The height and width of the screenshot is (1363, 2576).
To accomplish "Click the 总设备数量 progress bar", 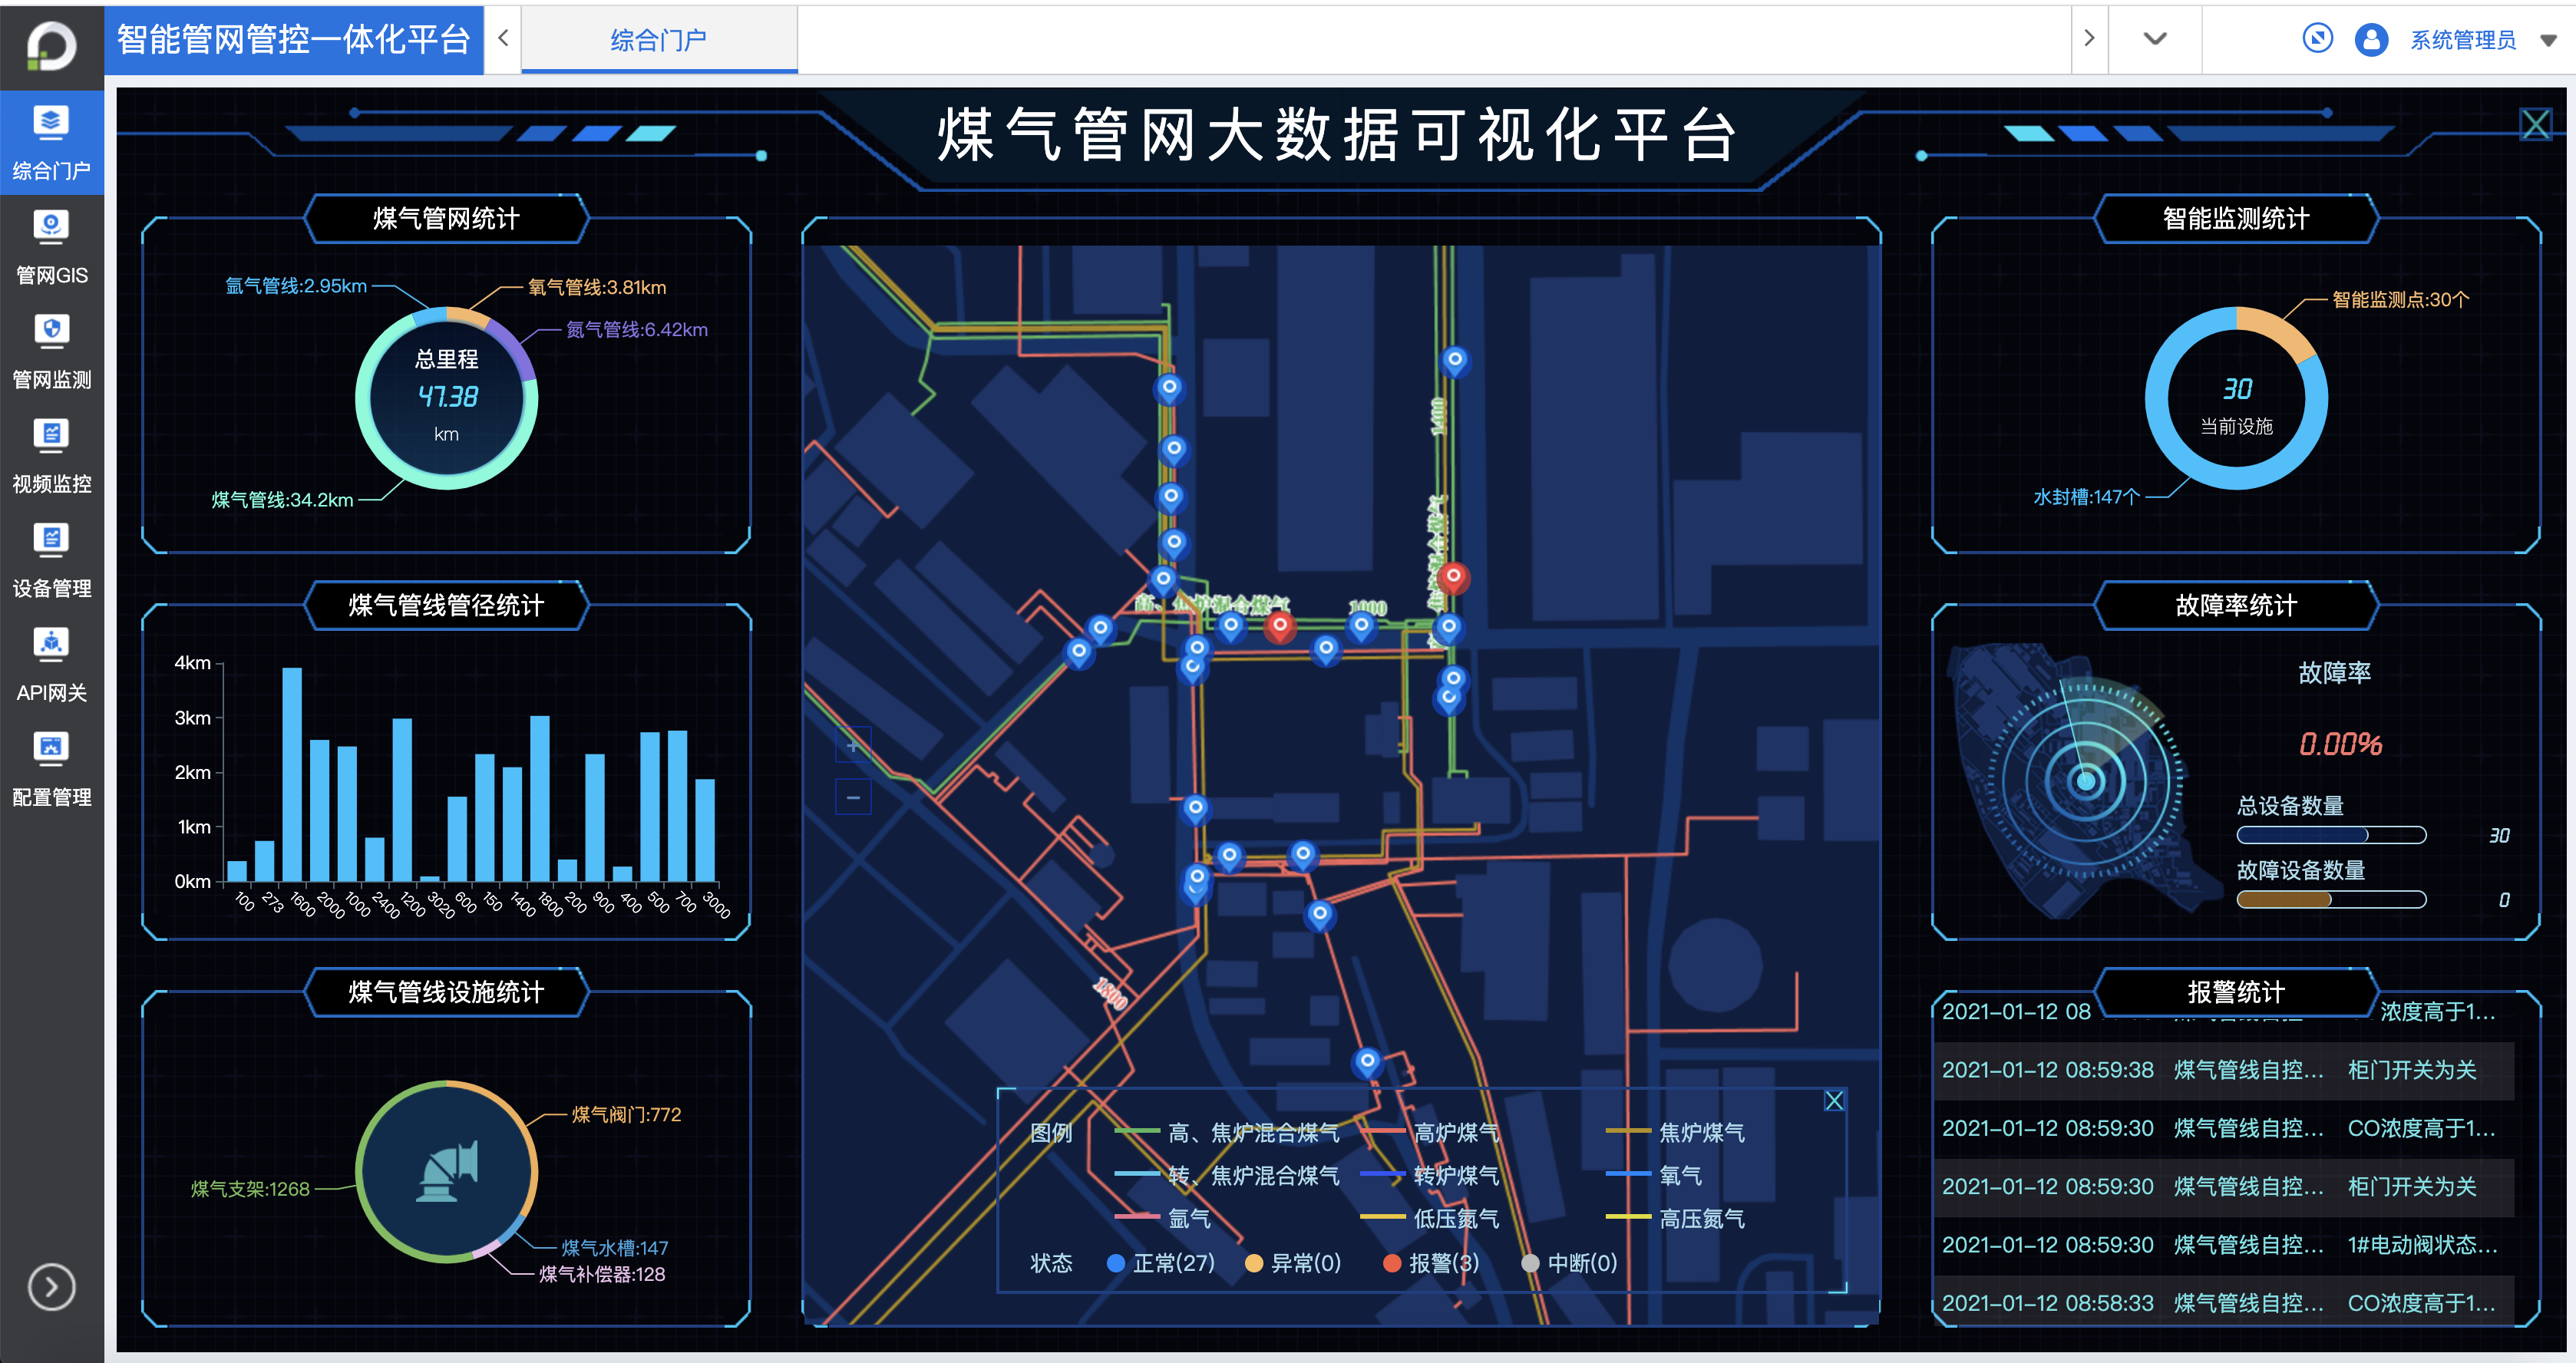I will click(2330, 835).
